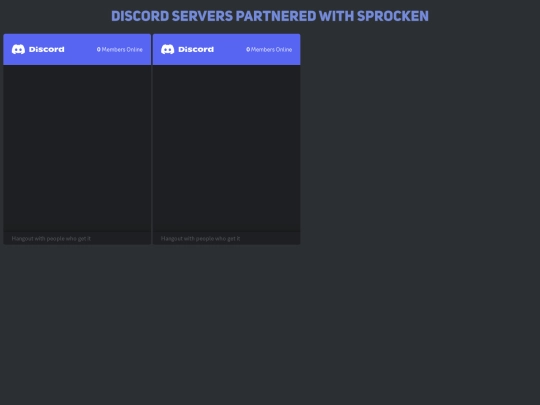Click the 'Discord Servers Partnered with Sprocken' heading
This screenshot has width=540, height=405.
pyautogui.click(x=270, y=16)
